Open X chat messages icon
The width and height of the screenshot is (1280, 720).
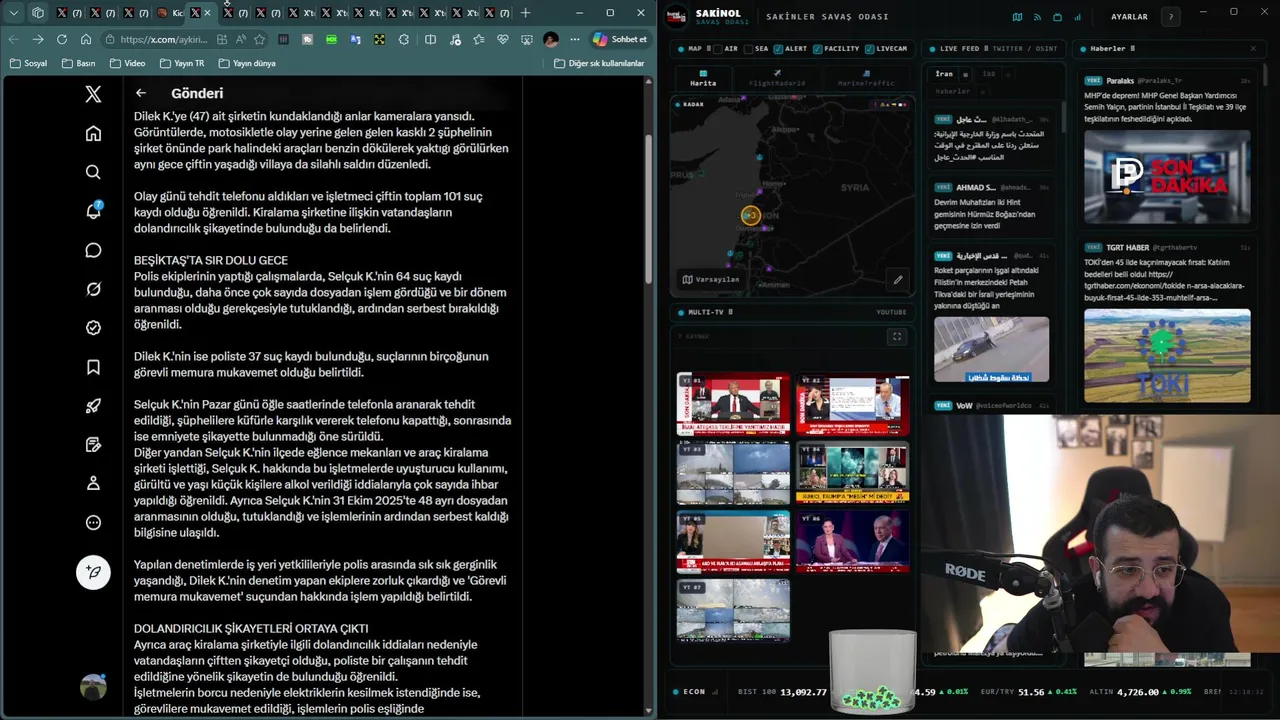(93, 250)
